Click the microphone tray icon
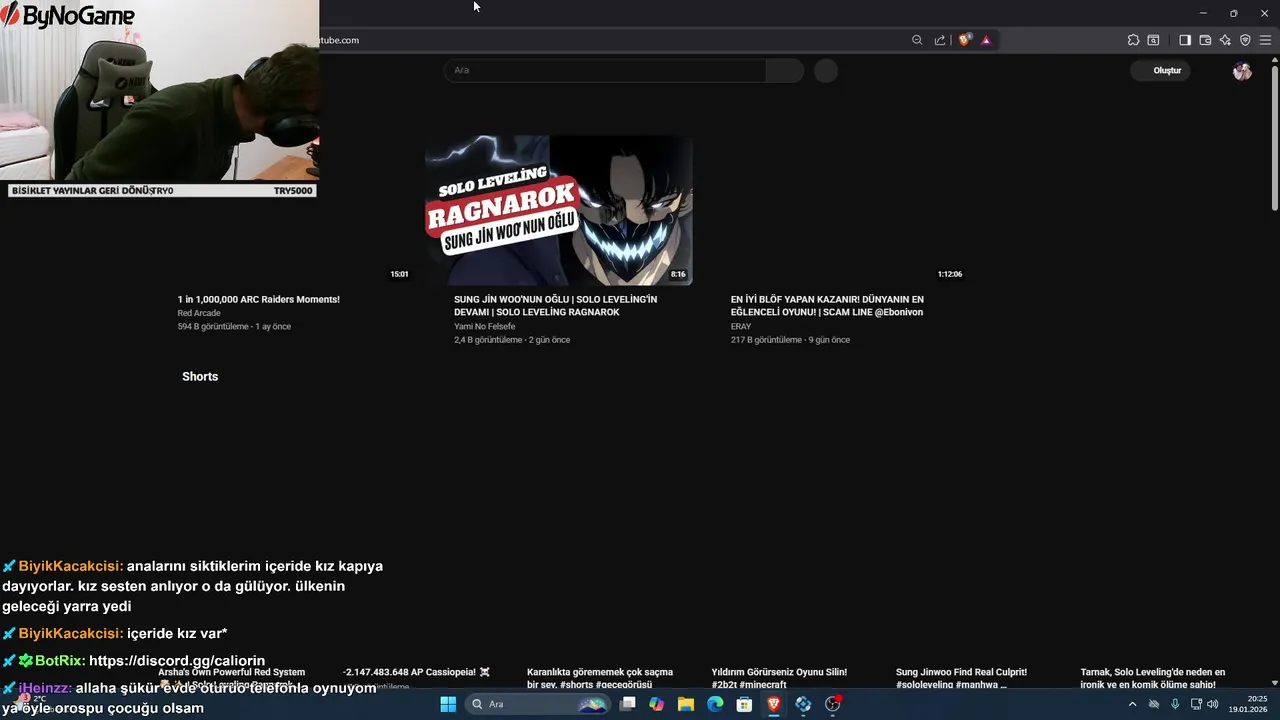 (1175, 704)
